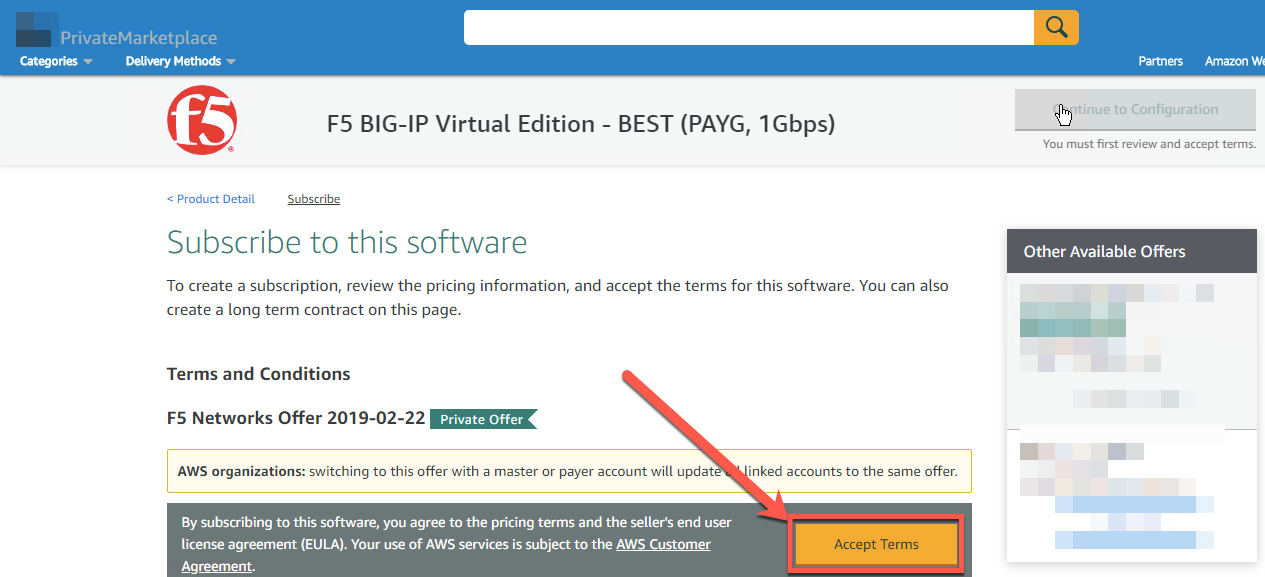Select the Subscribe breadcrumb link
The image size is (1265, 577).
click(x=314, y=199)
